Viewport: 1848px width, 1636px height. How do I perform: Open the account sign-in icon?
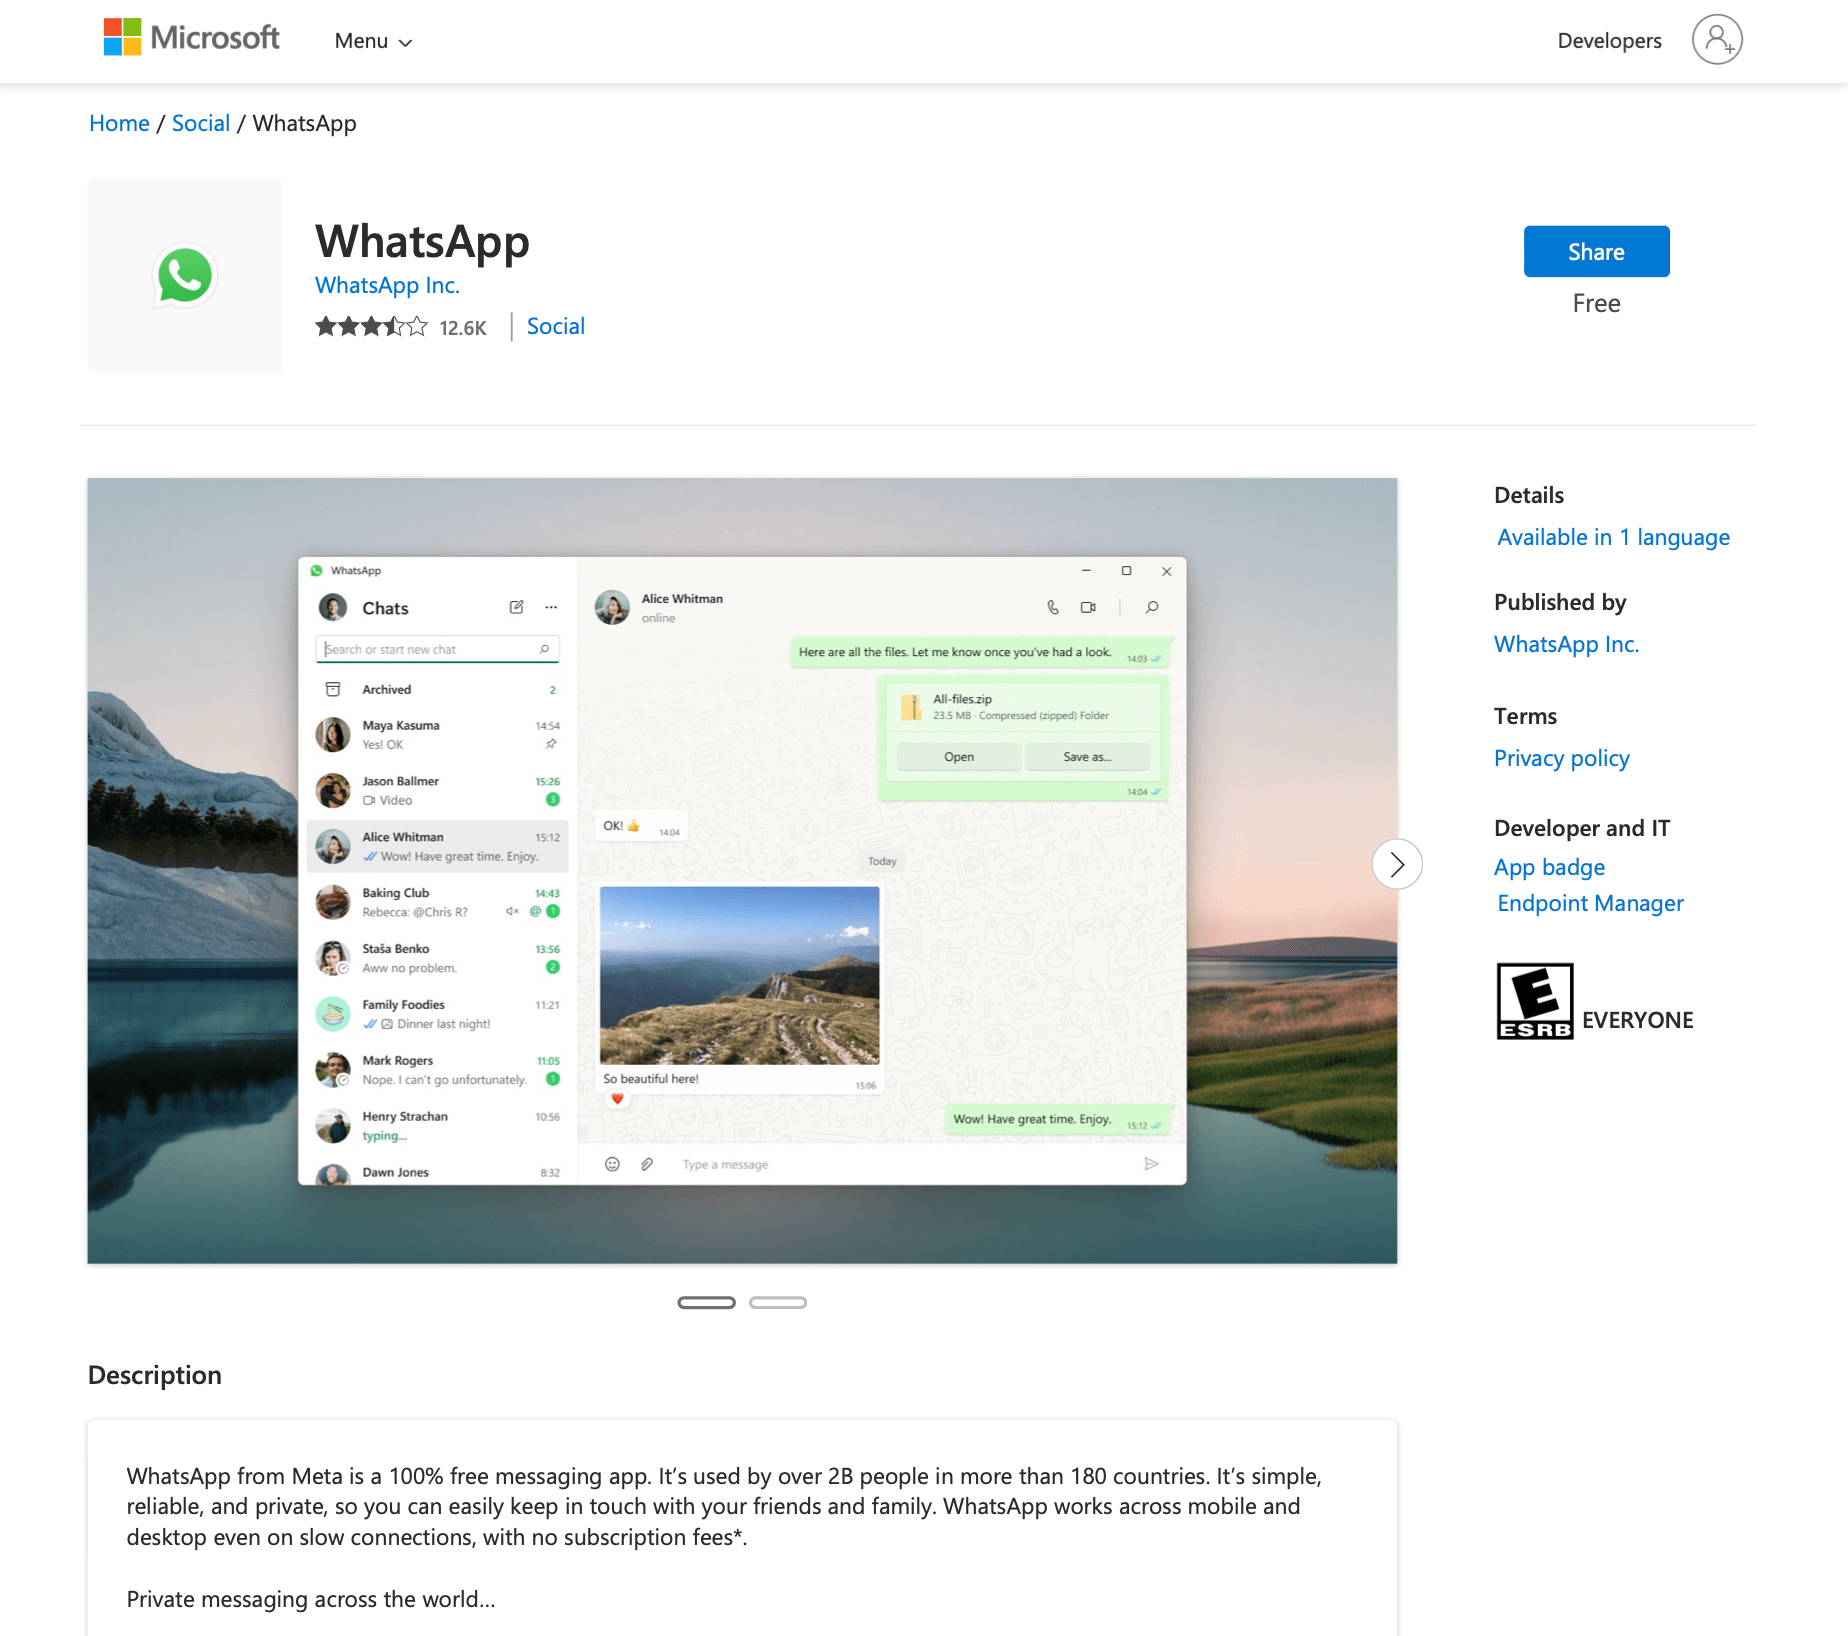[x=1717, y=40]
